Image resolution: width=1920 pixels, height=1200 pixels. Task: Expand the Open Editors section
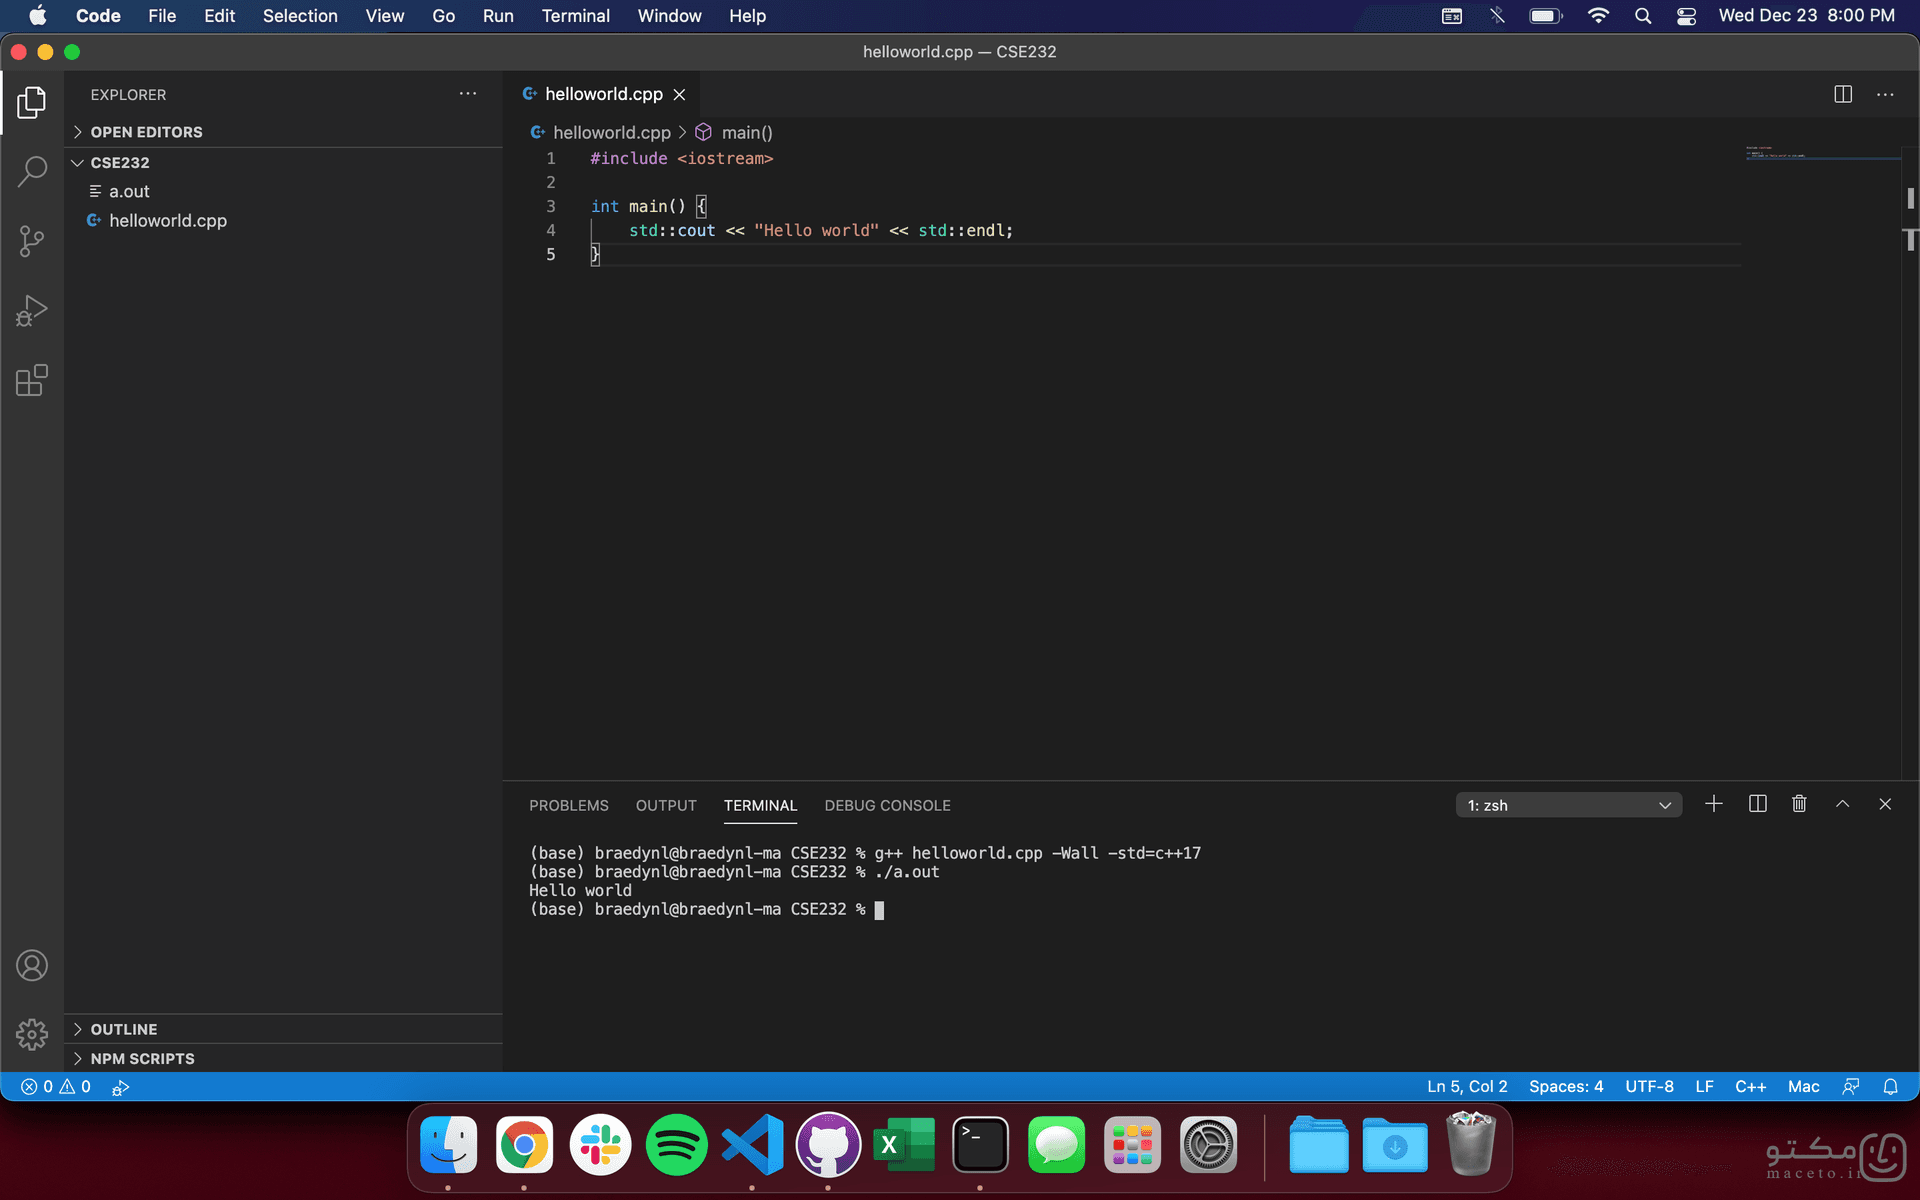pyautogui.click(x=284, y=132)
